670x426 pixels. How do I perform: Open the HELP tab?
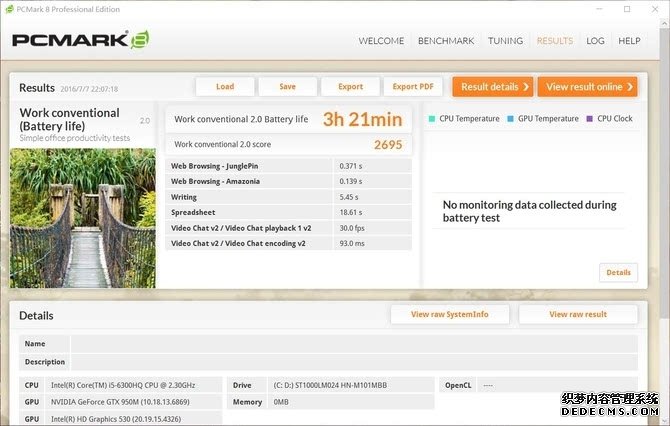click(x=629, y=41)
